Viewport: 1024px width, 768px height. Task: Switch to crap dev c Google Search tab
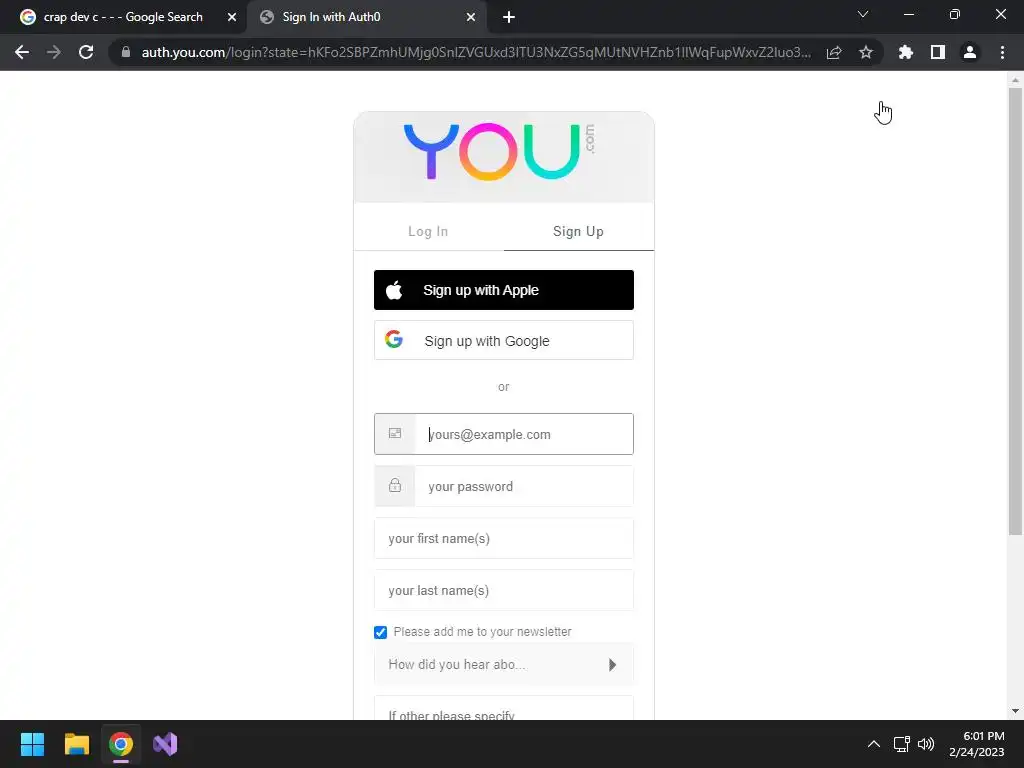[x=123, y=17]
